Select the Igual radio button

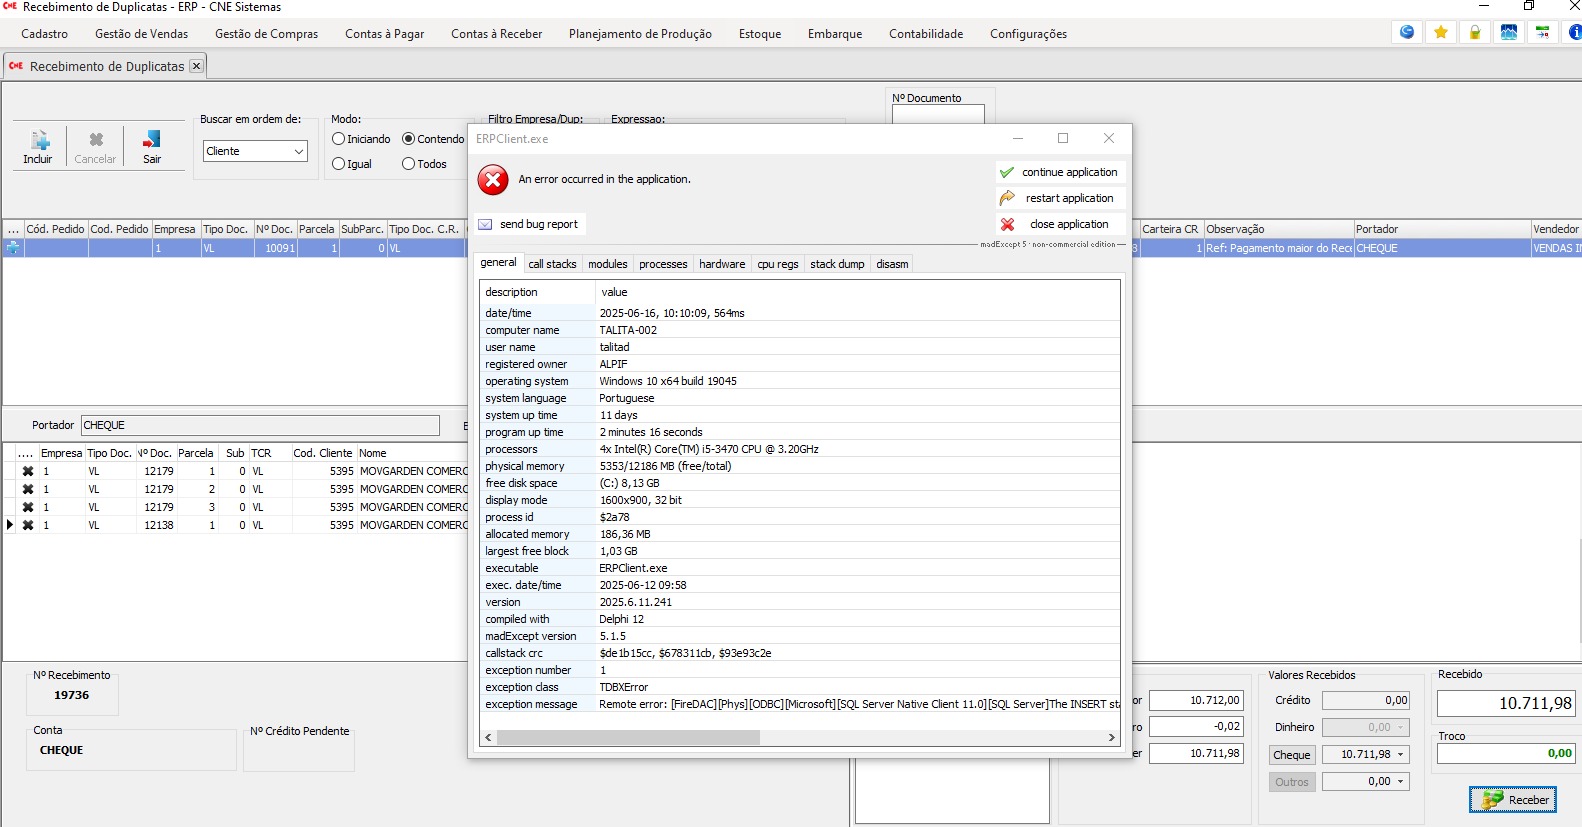339,164
